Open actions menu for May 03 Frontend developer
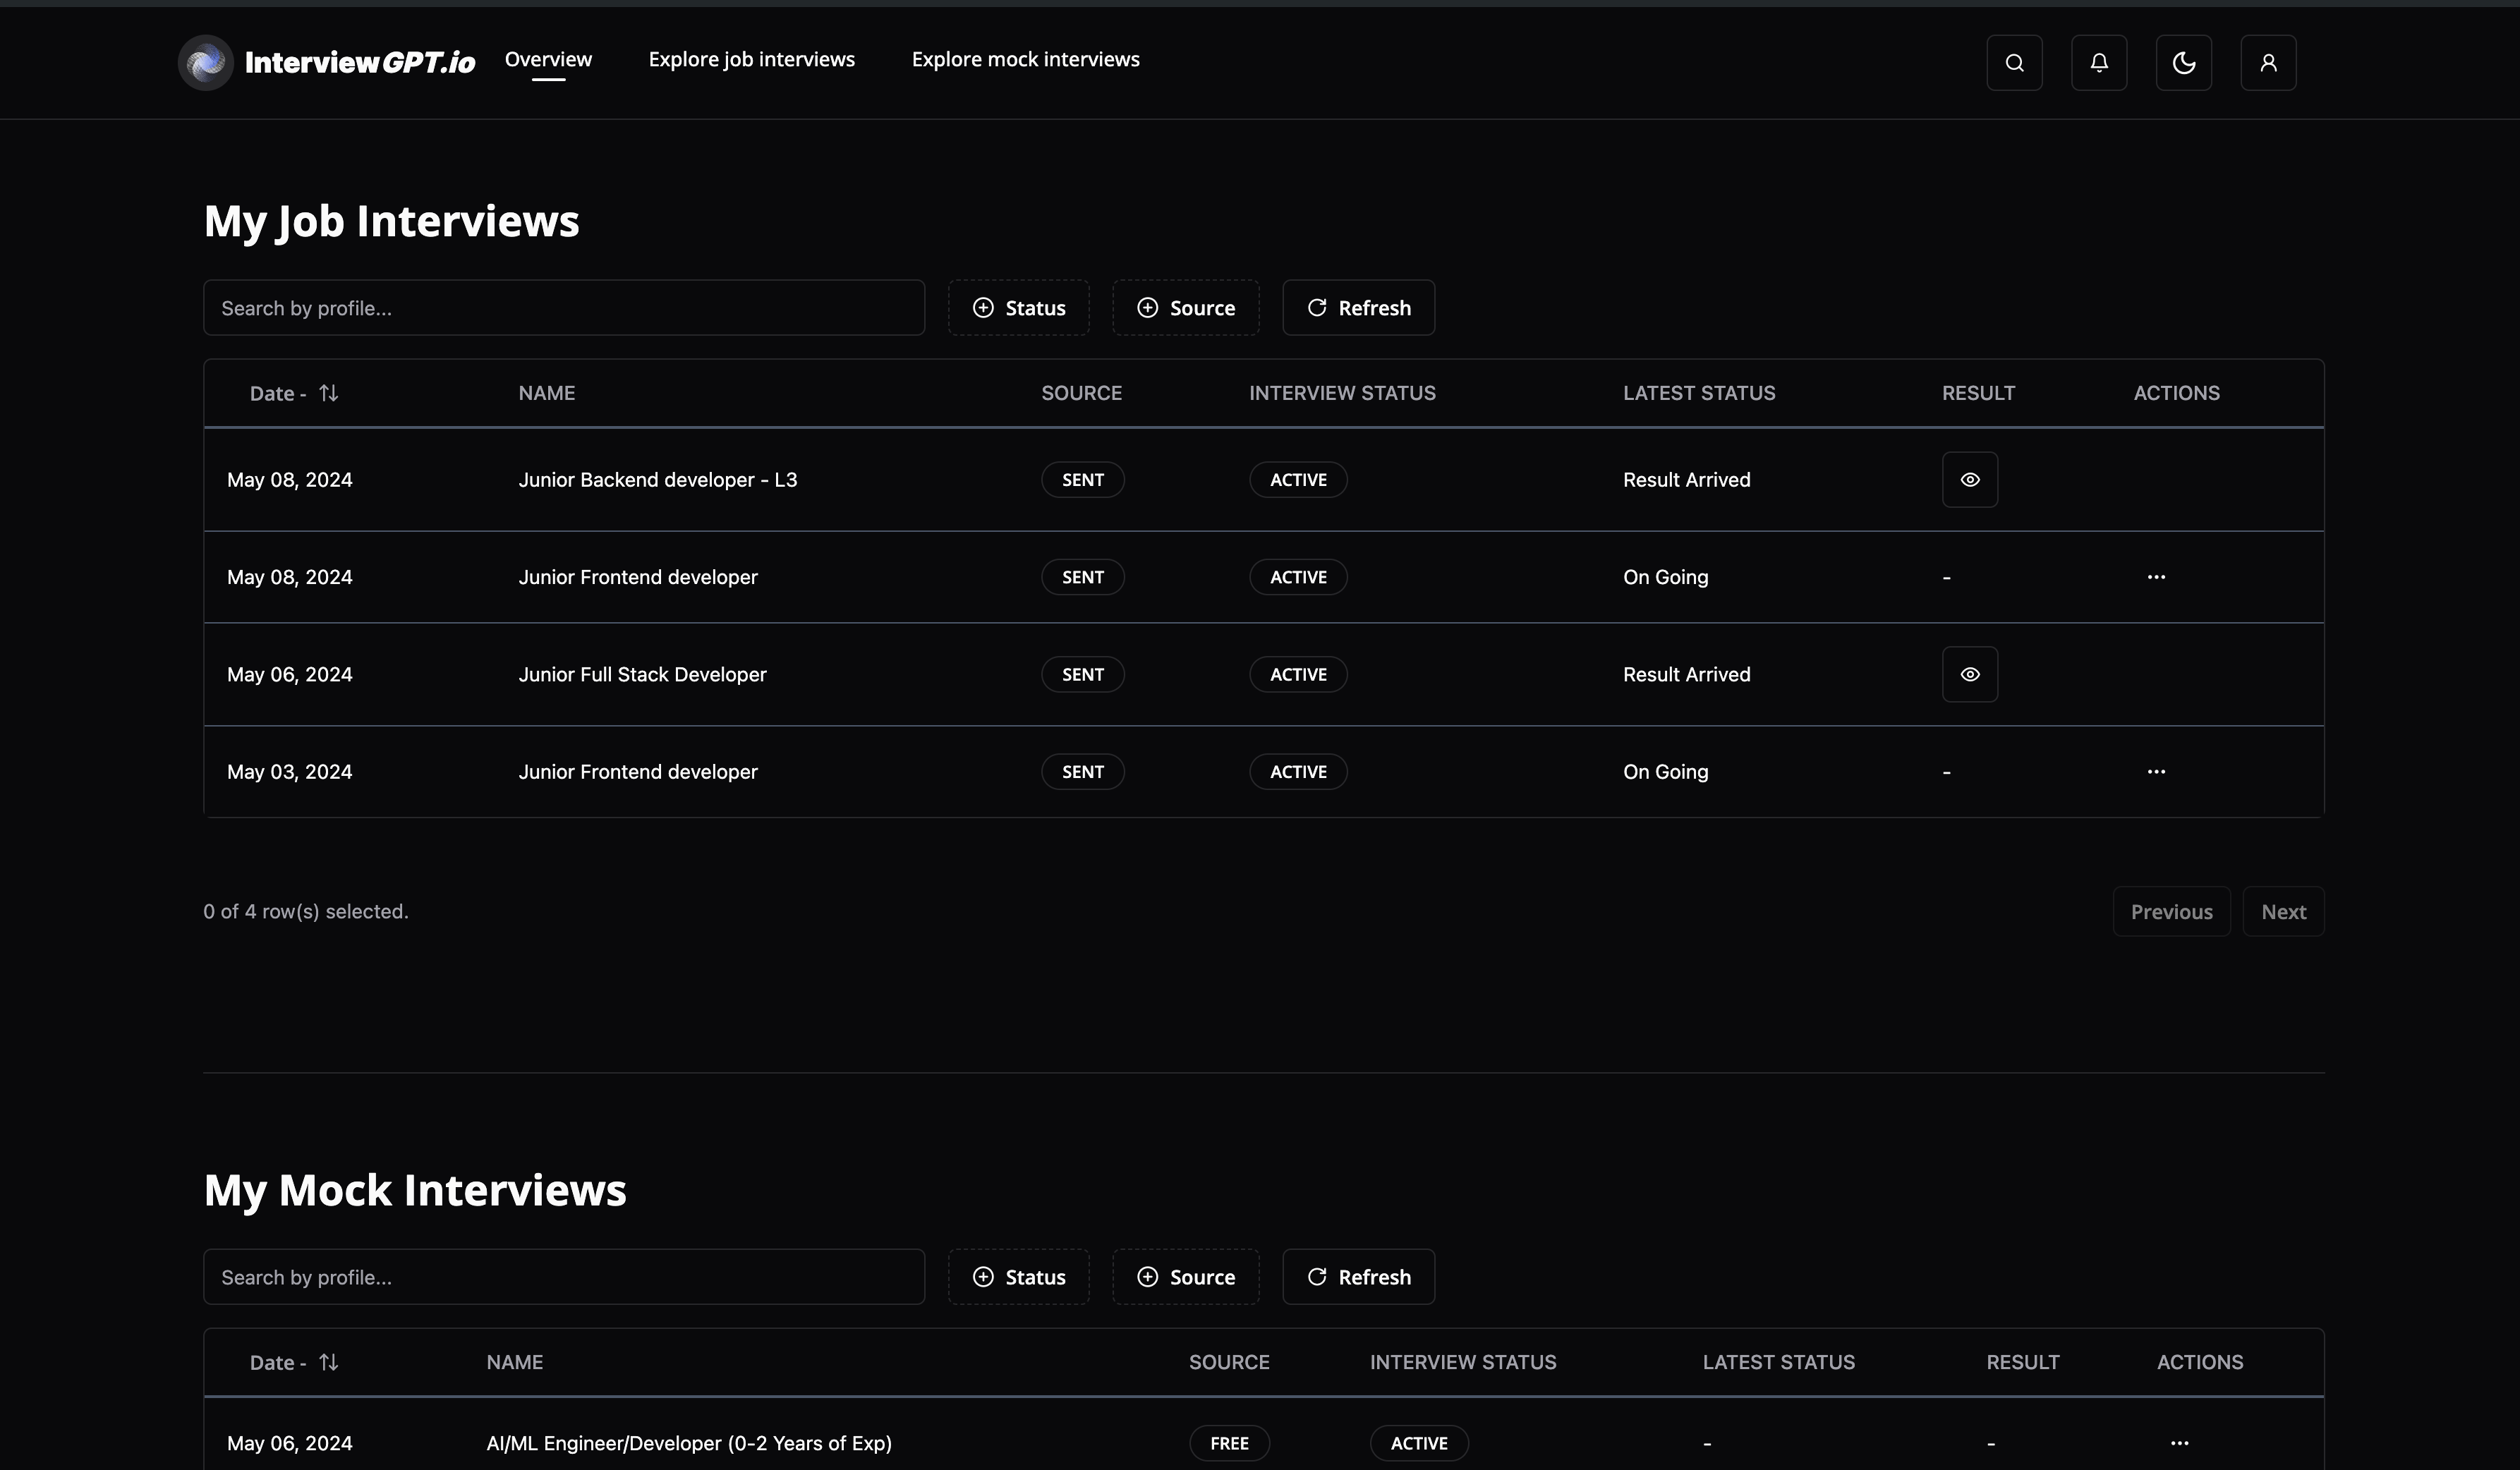Screen dimensions: 2520x1470 point(2156,772)
